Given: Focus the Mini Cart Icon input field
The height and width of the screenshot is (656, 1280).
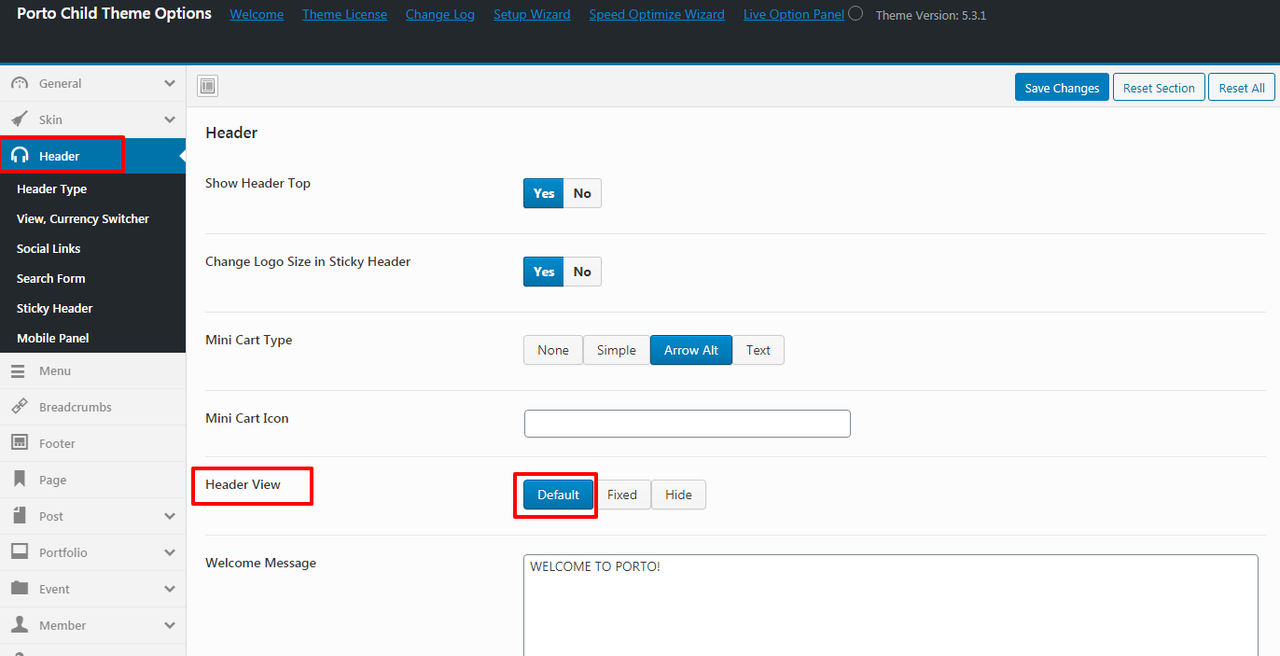Looking at the screenshot, I should tap(687, 423).
